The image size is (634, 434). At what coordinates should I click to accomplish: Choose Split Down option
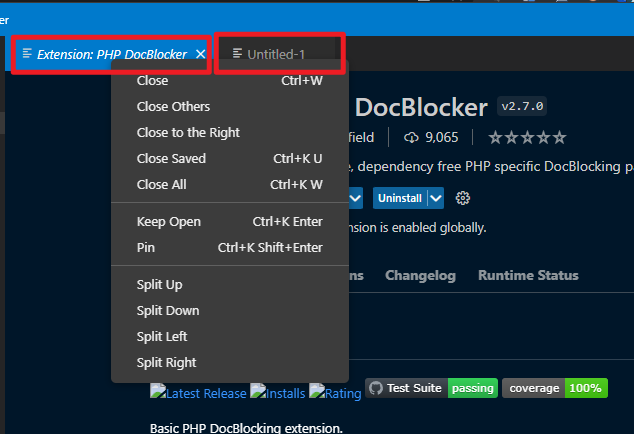[230, 311]
